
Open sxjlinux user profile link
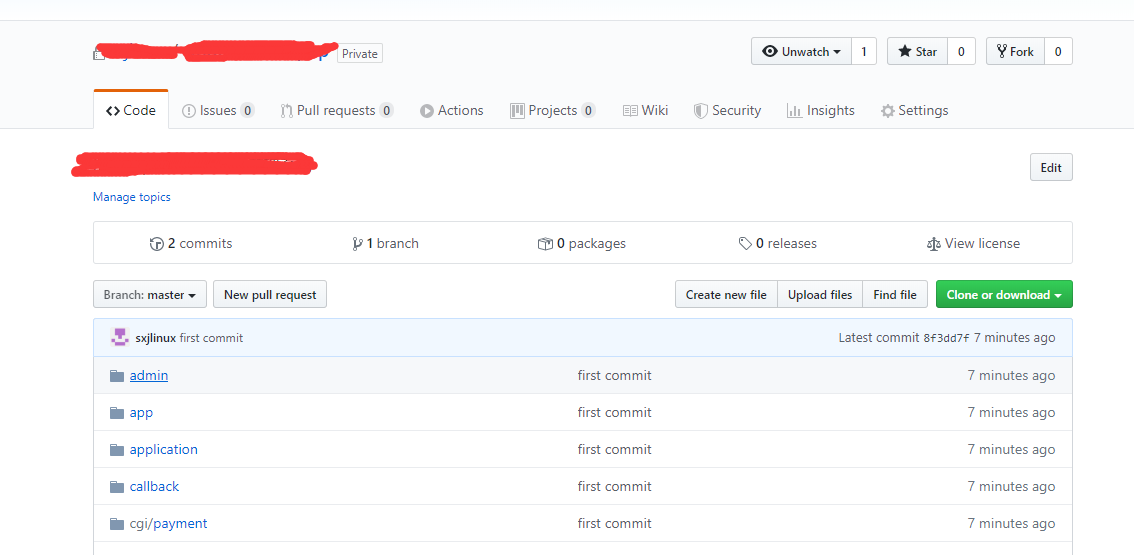pos(155,338)
